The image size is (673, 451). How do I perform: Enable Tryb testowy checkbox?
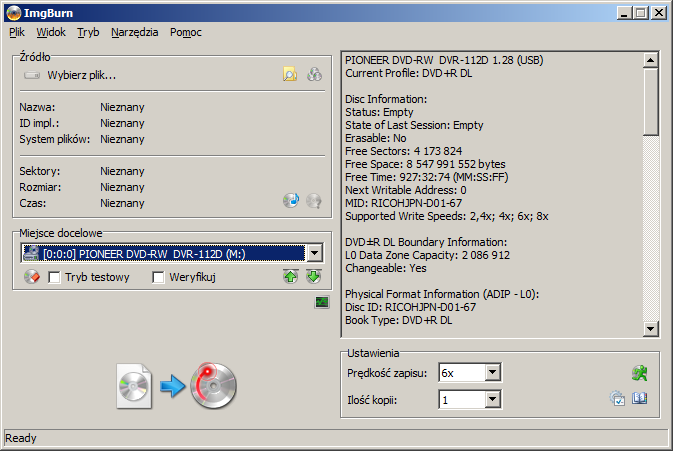55,277
